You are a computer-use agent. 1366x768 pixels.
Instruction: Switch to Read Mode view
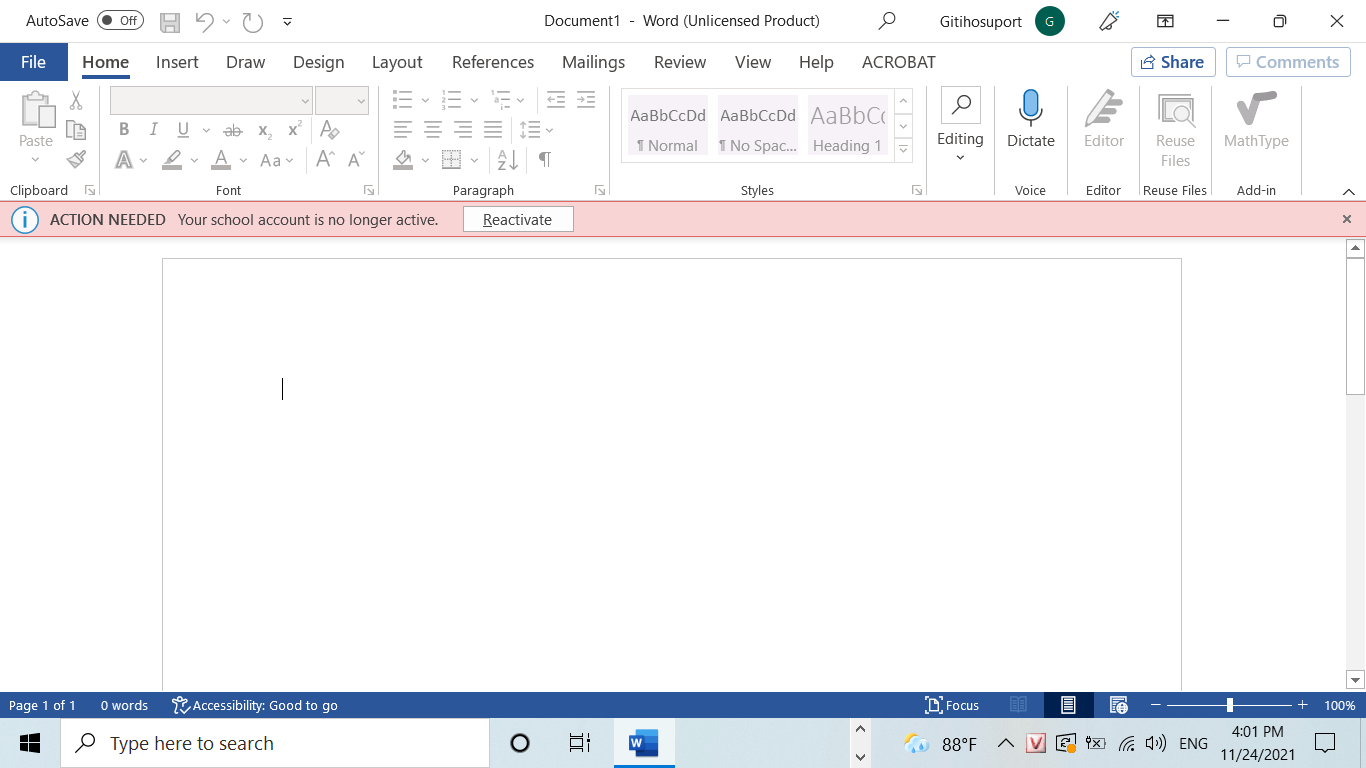coord(1018,705)
